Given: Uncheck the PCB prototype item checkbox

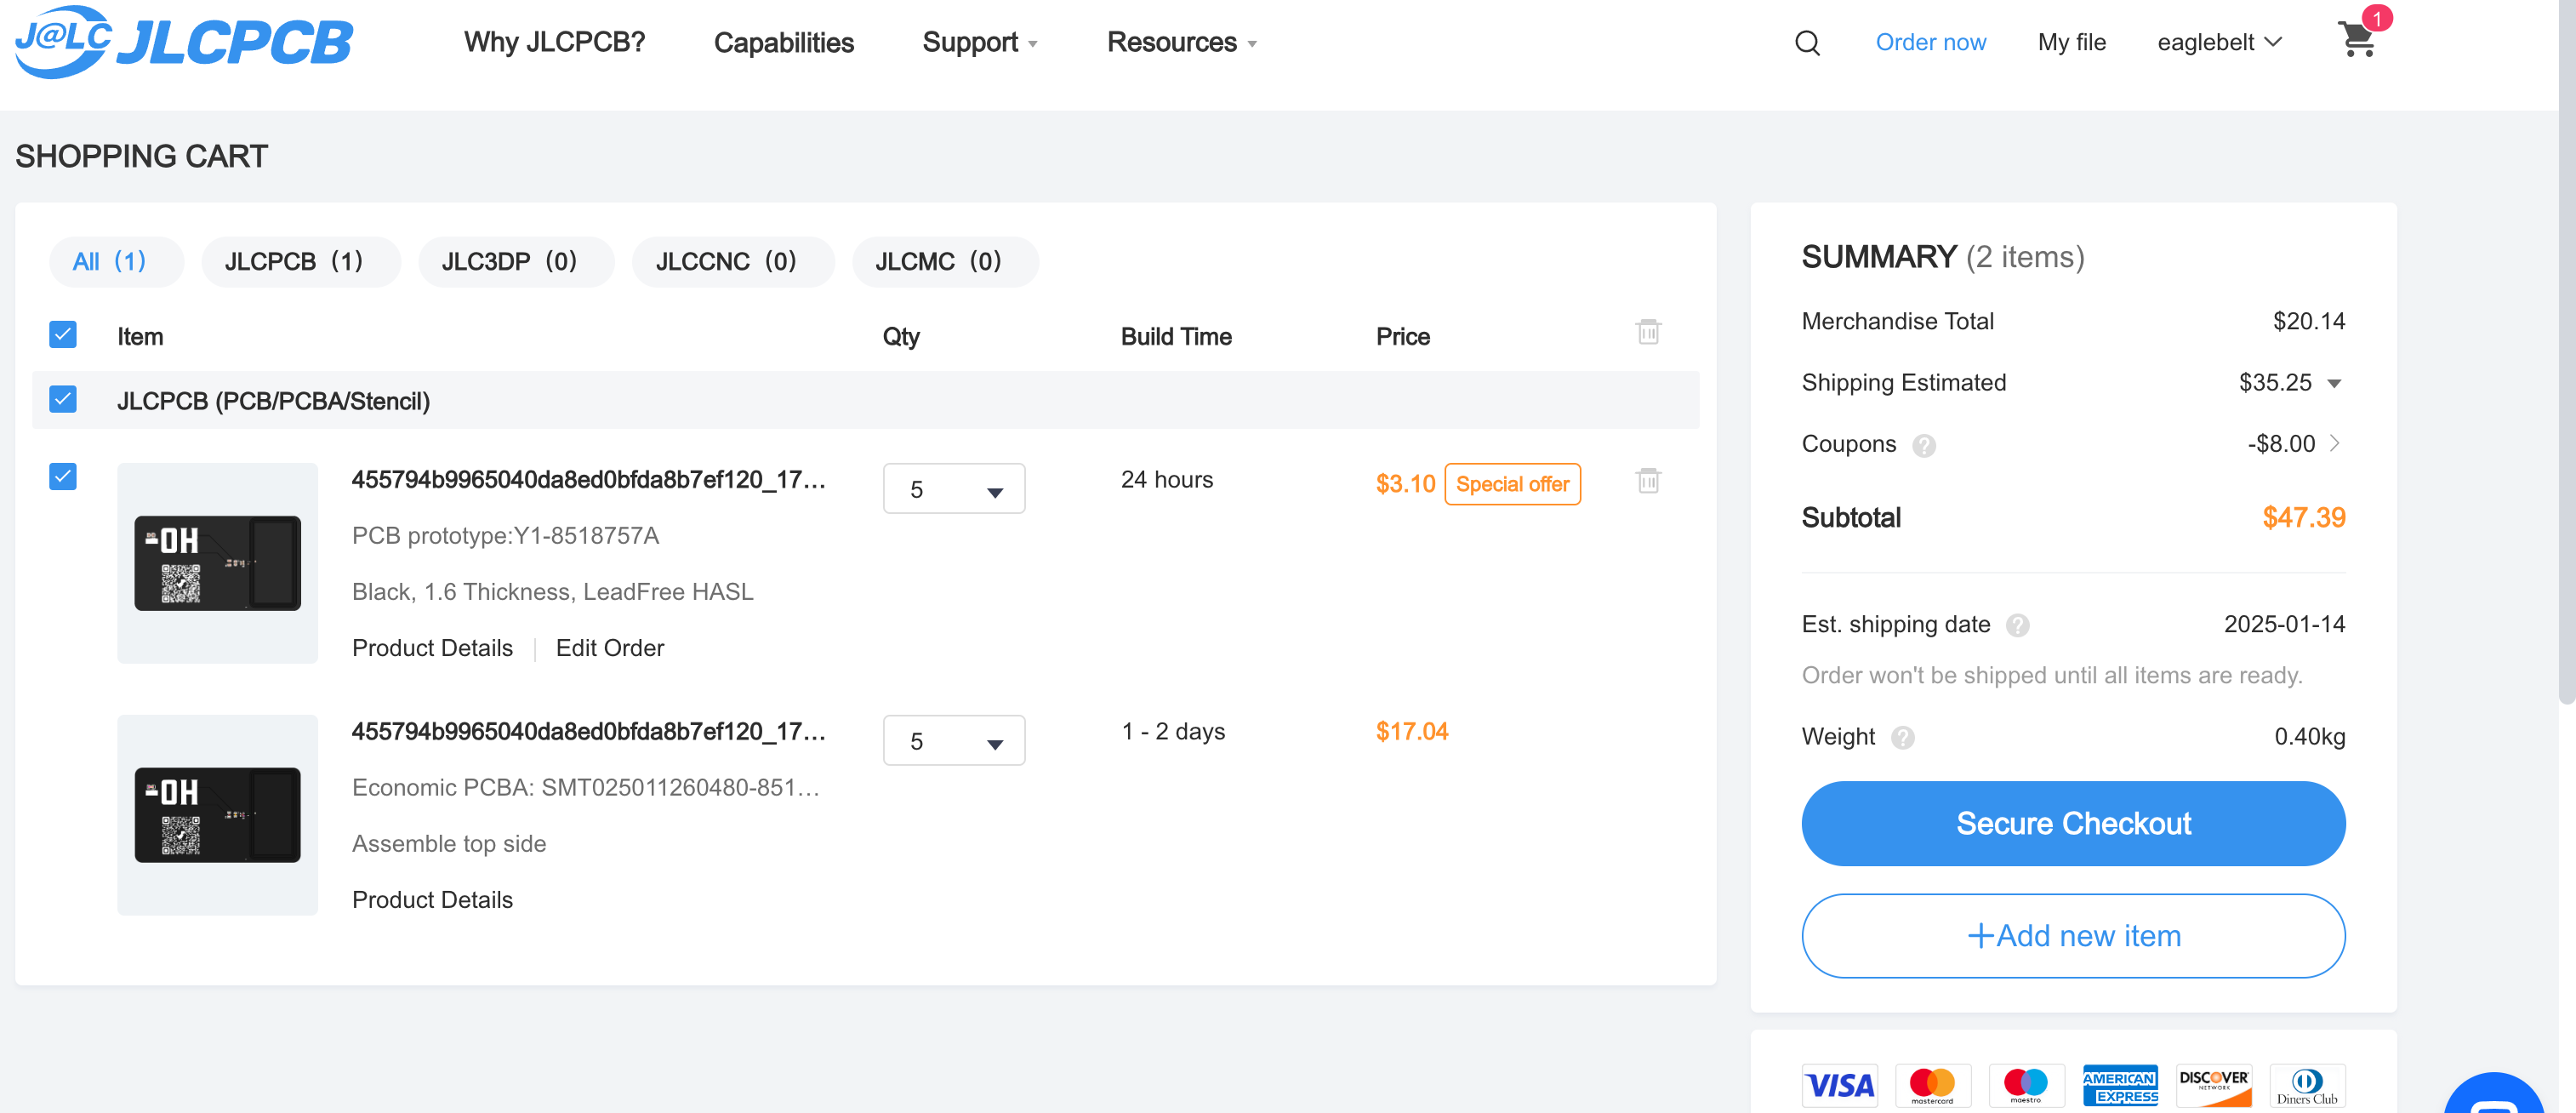Looking at the screenshot, I should click(x=63, y=477).
